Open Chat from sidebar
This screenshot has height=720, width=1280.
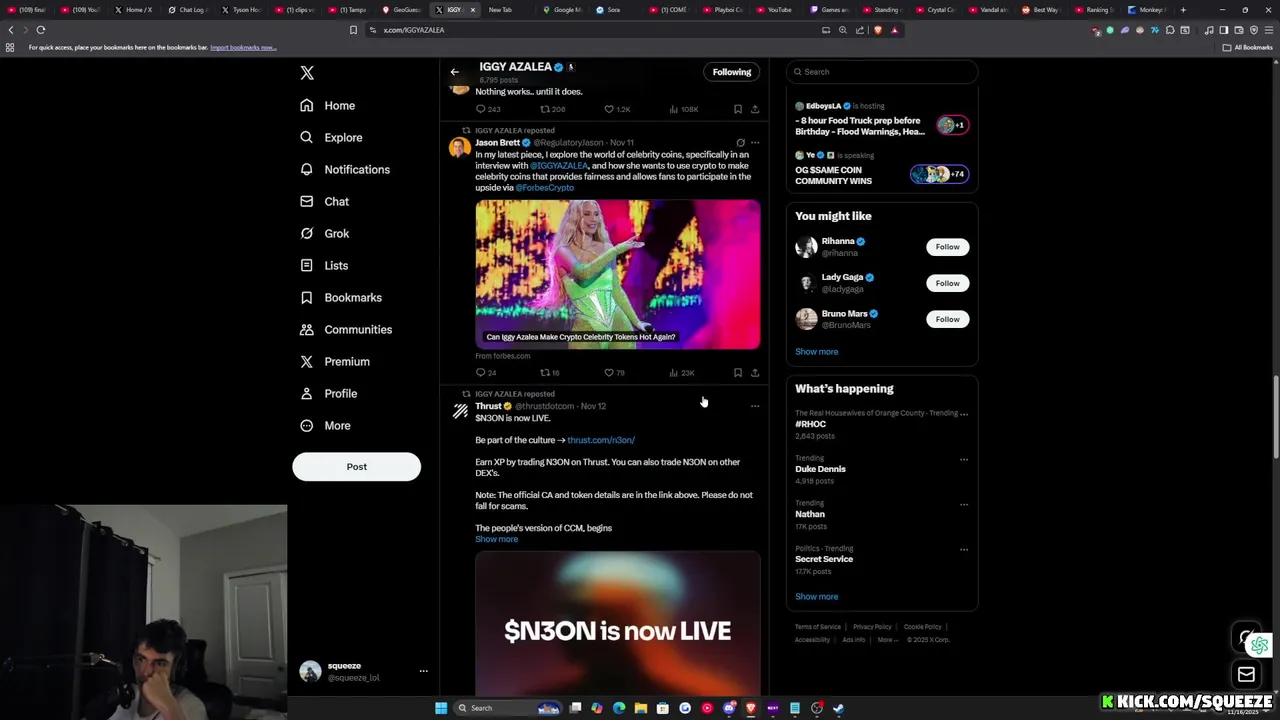tap(324, 201)
